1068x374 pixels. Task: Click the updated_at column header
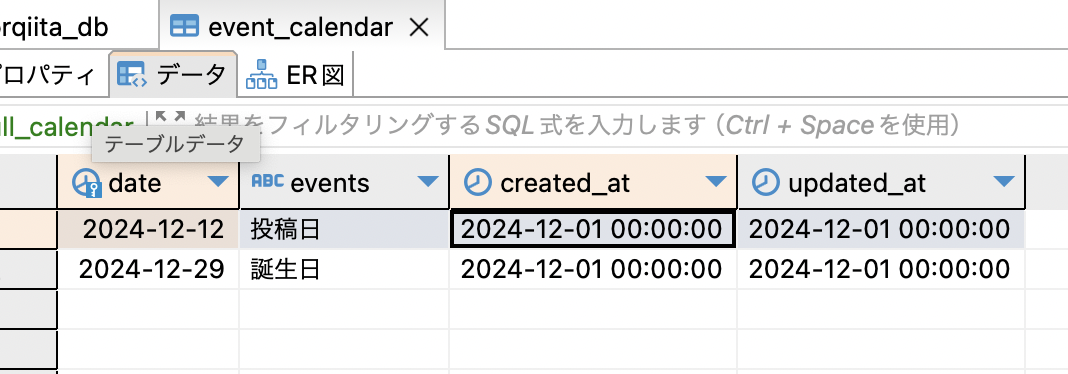[x=881, y=182]
